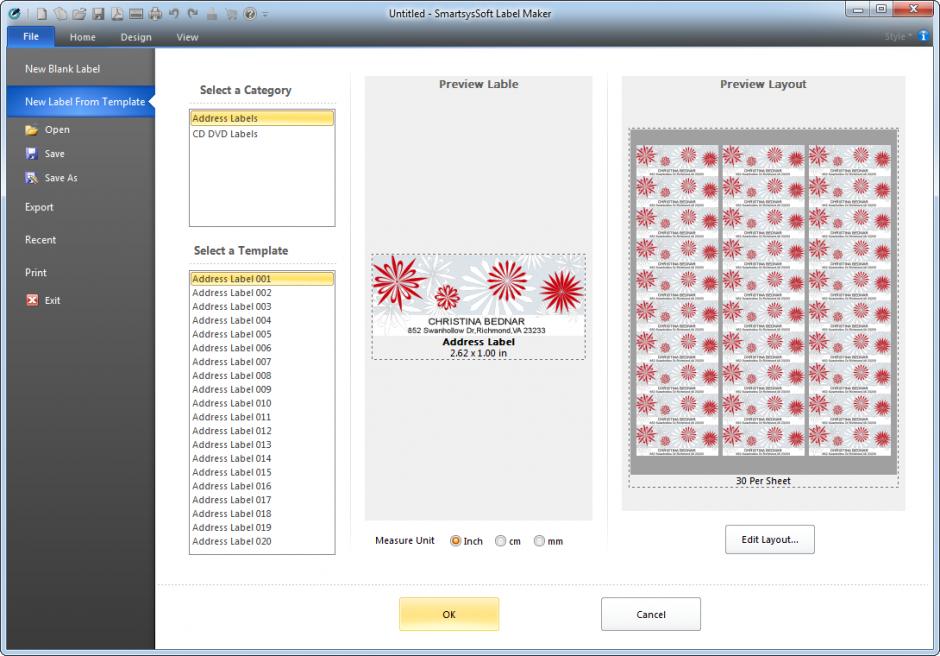Screen dimensions: 940x656
Task: Click the PDF export icon in toolbar
Action: point(116,13)
